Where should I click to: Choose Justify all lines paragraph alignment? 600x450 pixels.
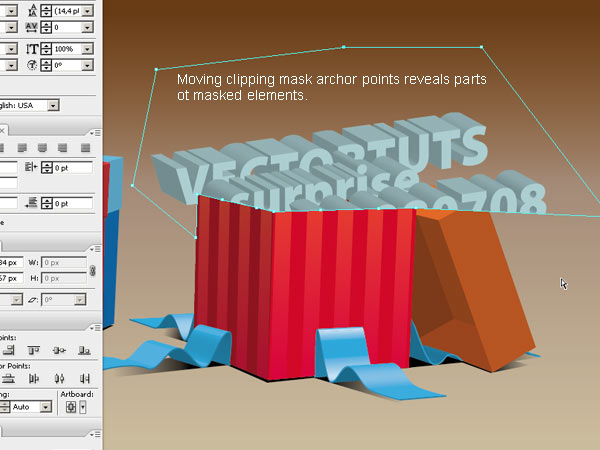pyautogui.click(x=85, y=148)
